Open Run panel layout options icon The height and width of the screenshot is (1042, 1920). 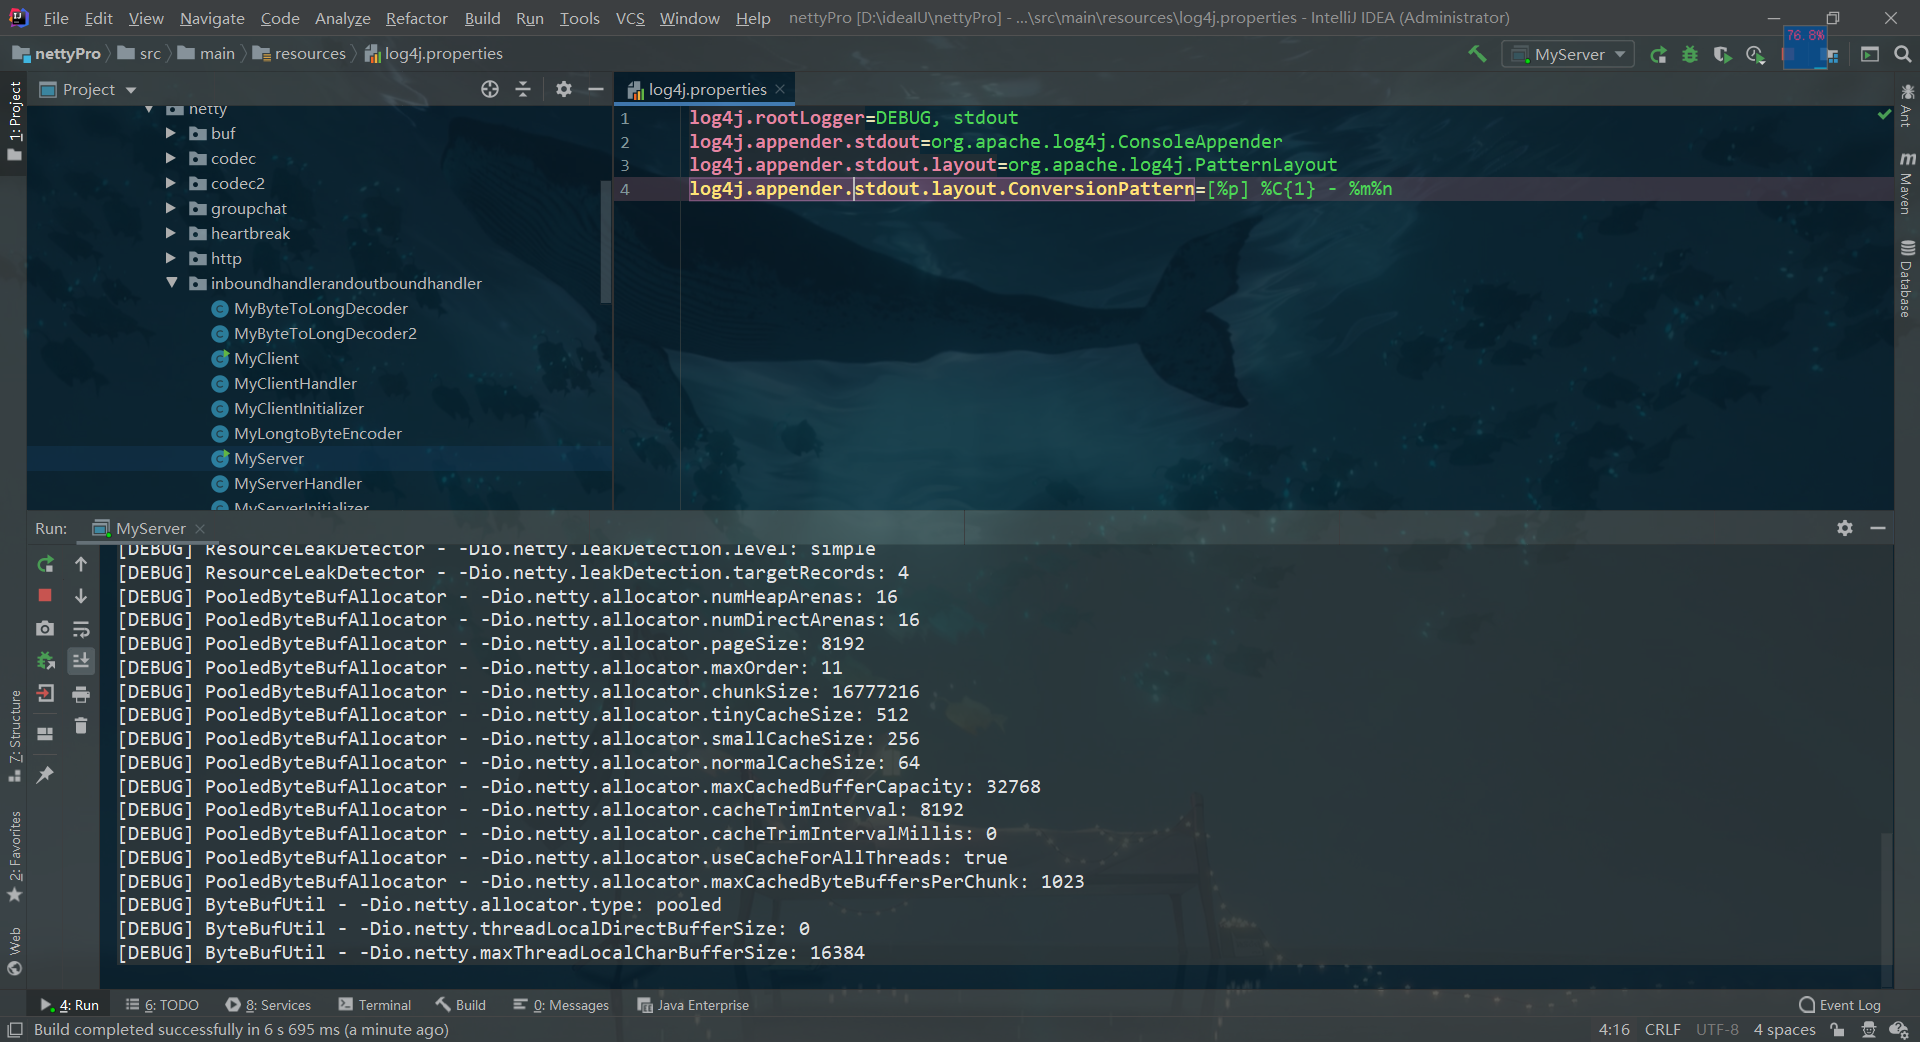click(45, 733)
